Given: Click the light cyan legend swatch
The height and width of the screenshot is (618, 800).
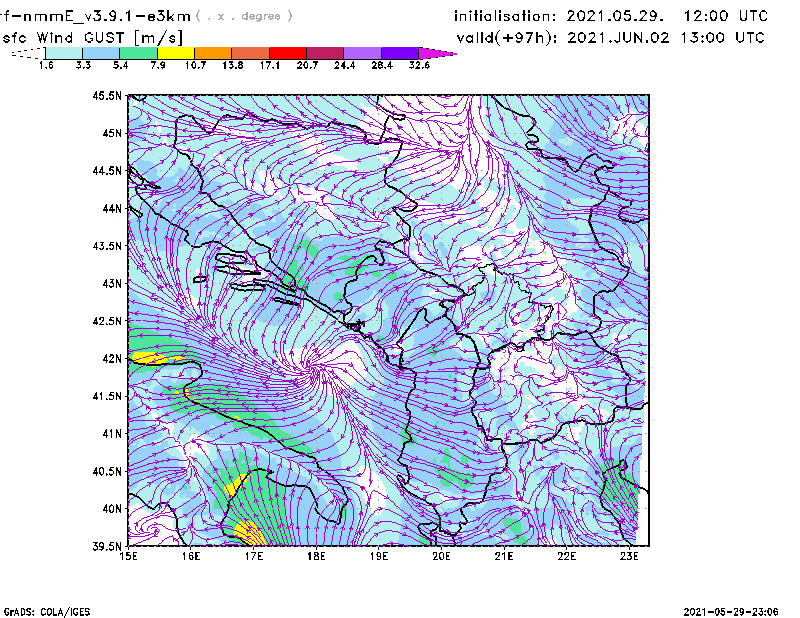Looking at the screenshot, I should (x=64, y=53).
